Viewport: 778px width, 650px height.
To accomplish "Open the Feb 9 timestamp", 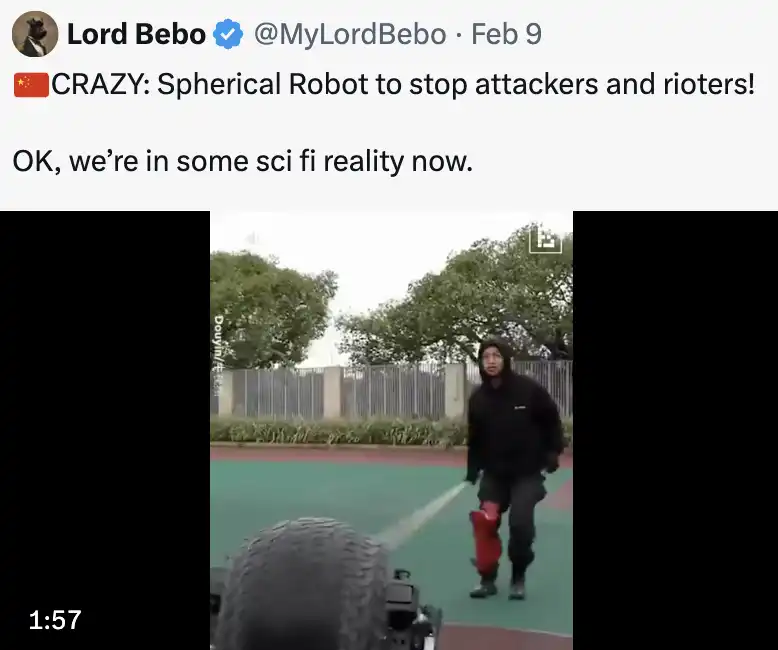I will tap(506, 34).
